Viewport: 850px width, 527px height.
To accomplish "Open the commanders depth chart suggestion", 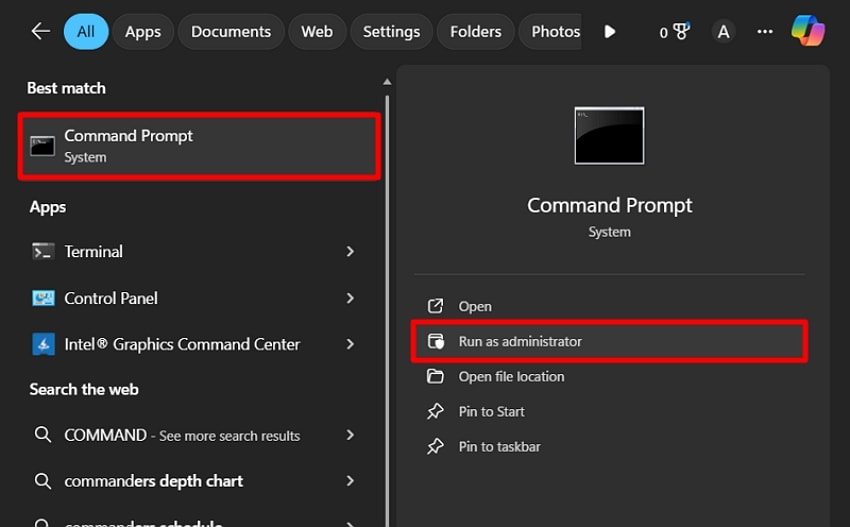I will (x=194, y=481).
